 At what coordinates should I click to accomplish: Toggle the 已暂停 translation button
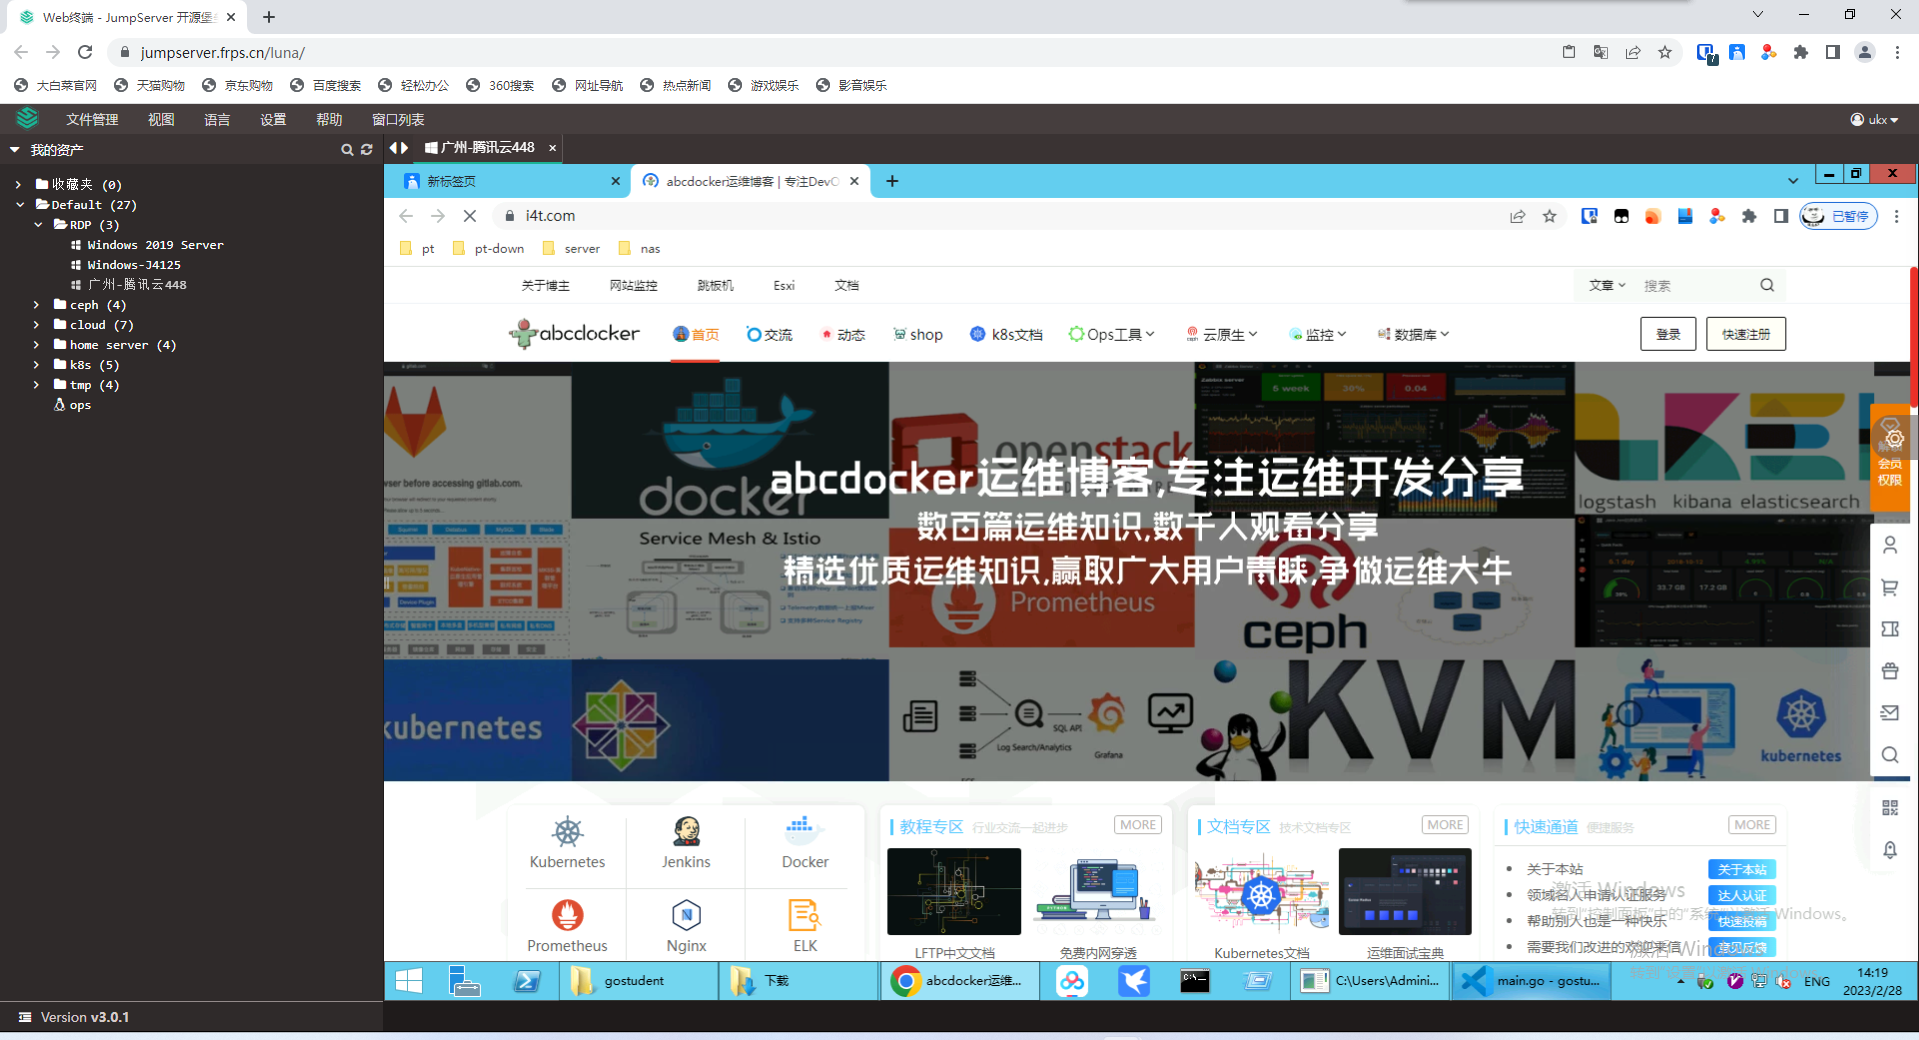[1838, 216]
